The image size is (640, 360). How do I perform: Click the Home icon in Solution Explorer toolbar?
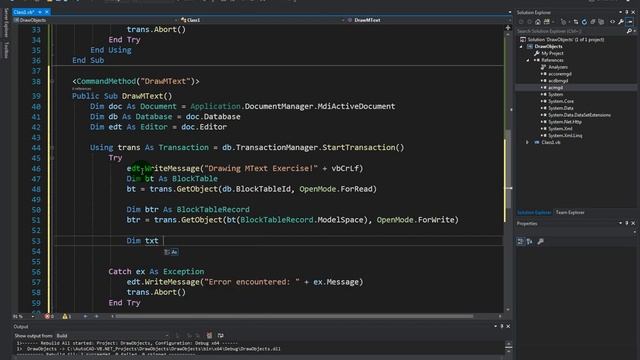tap(538, 22)
